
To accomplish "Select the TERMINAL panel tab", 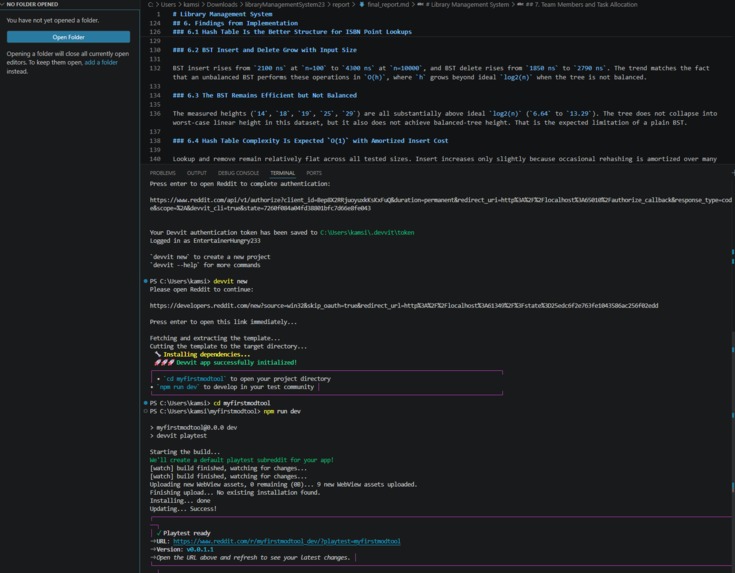I will (282, 173).
